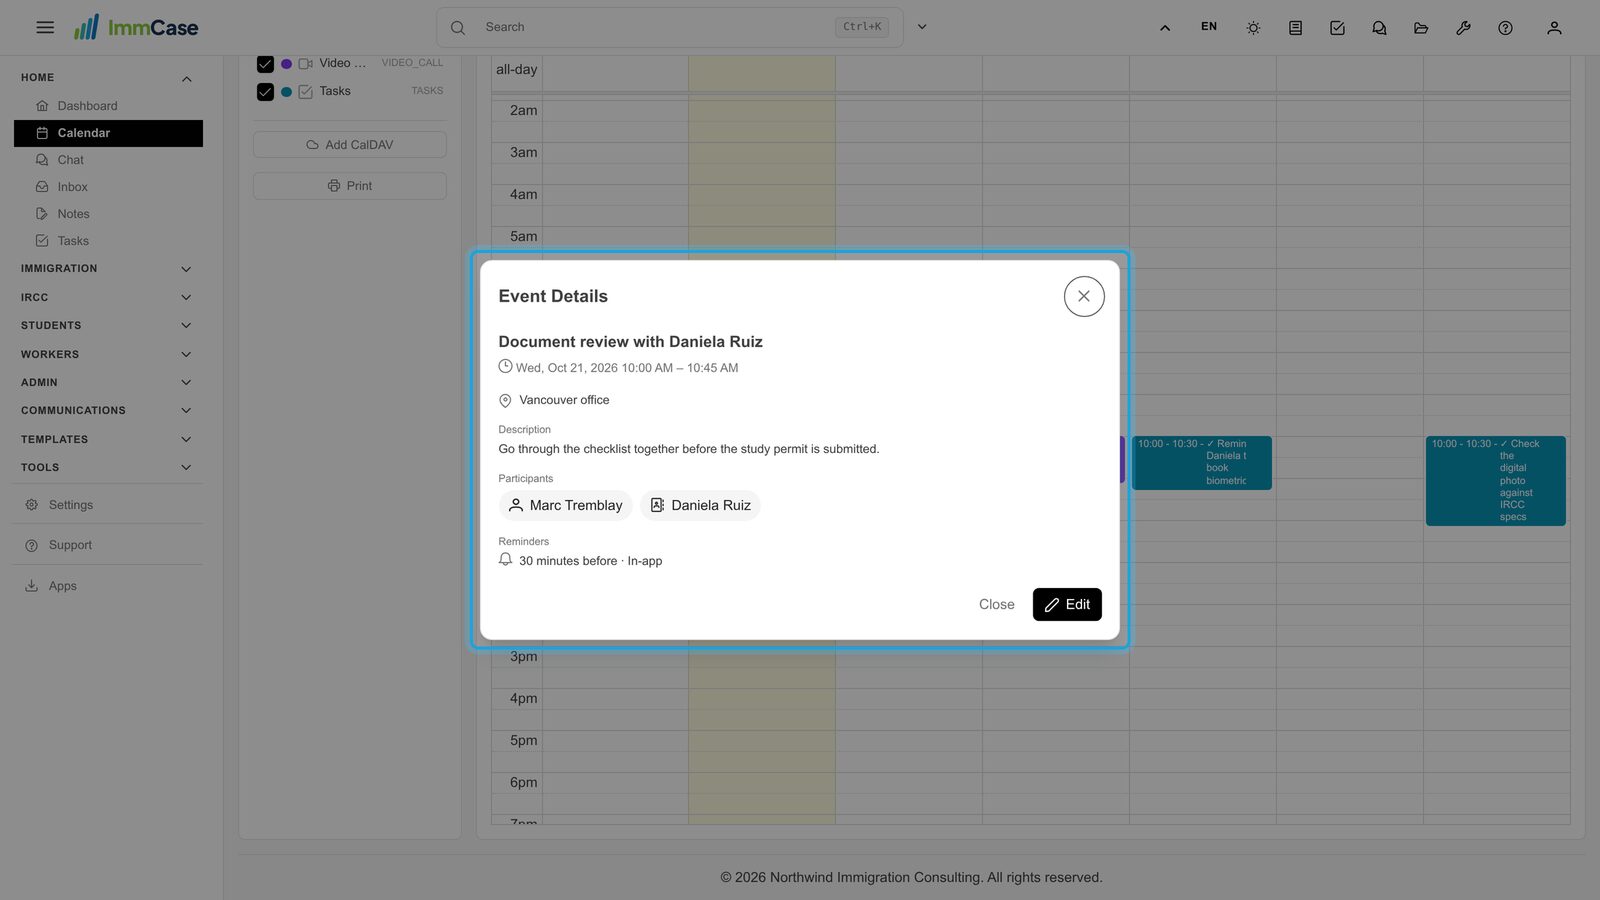Toggle light/dark theme sun icon

(x=1253, y=28)
